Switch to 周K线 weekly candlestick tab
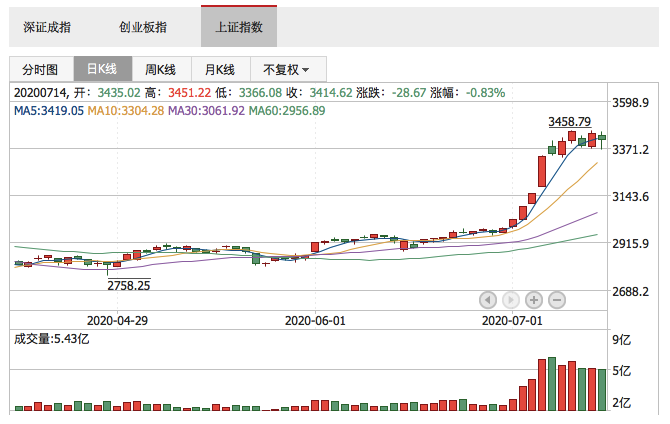 click(161, 69)
